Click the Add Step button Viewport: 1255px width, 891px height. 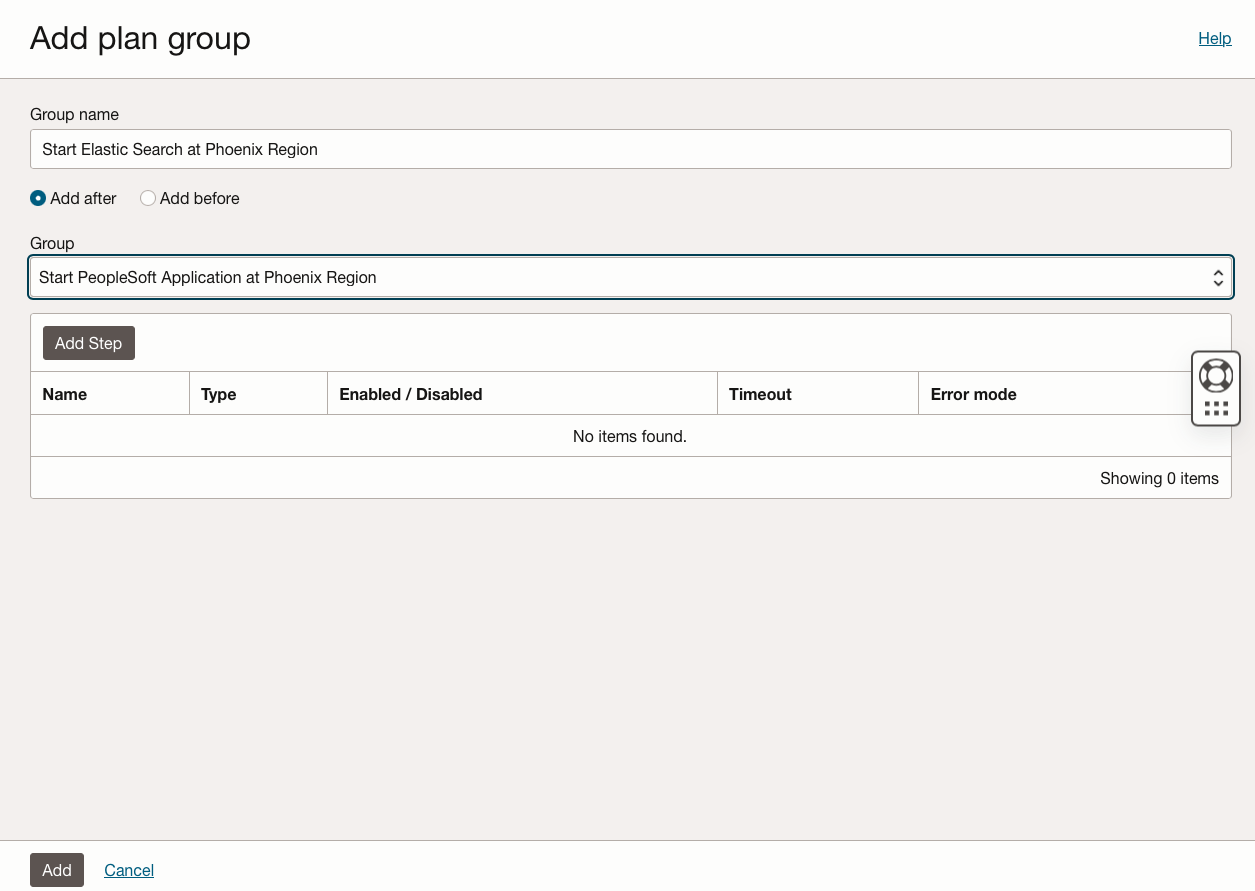pyautogui.click(x=88, y=343)
